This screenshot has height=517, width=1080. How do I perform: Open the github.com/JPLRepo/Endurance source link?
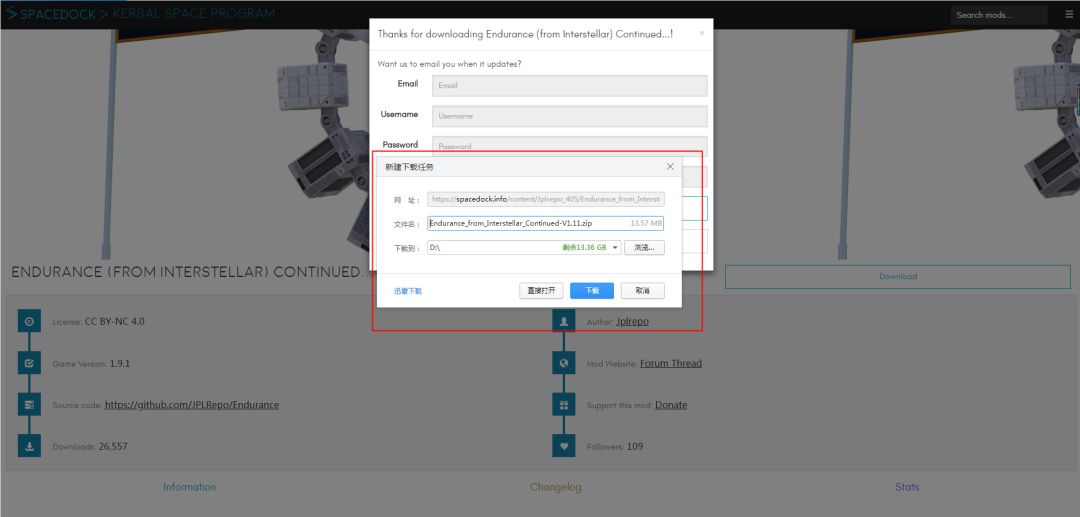(x=192, y=405)
